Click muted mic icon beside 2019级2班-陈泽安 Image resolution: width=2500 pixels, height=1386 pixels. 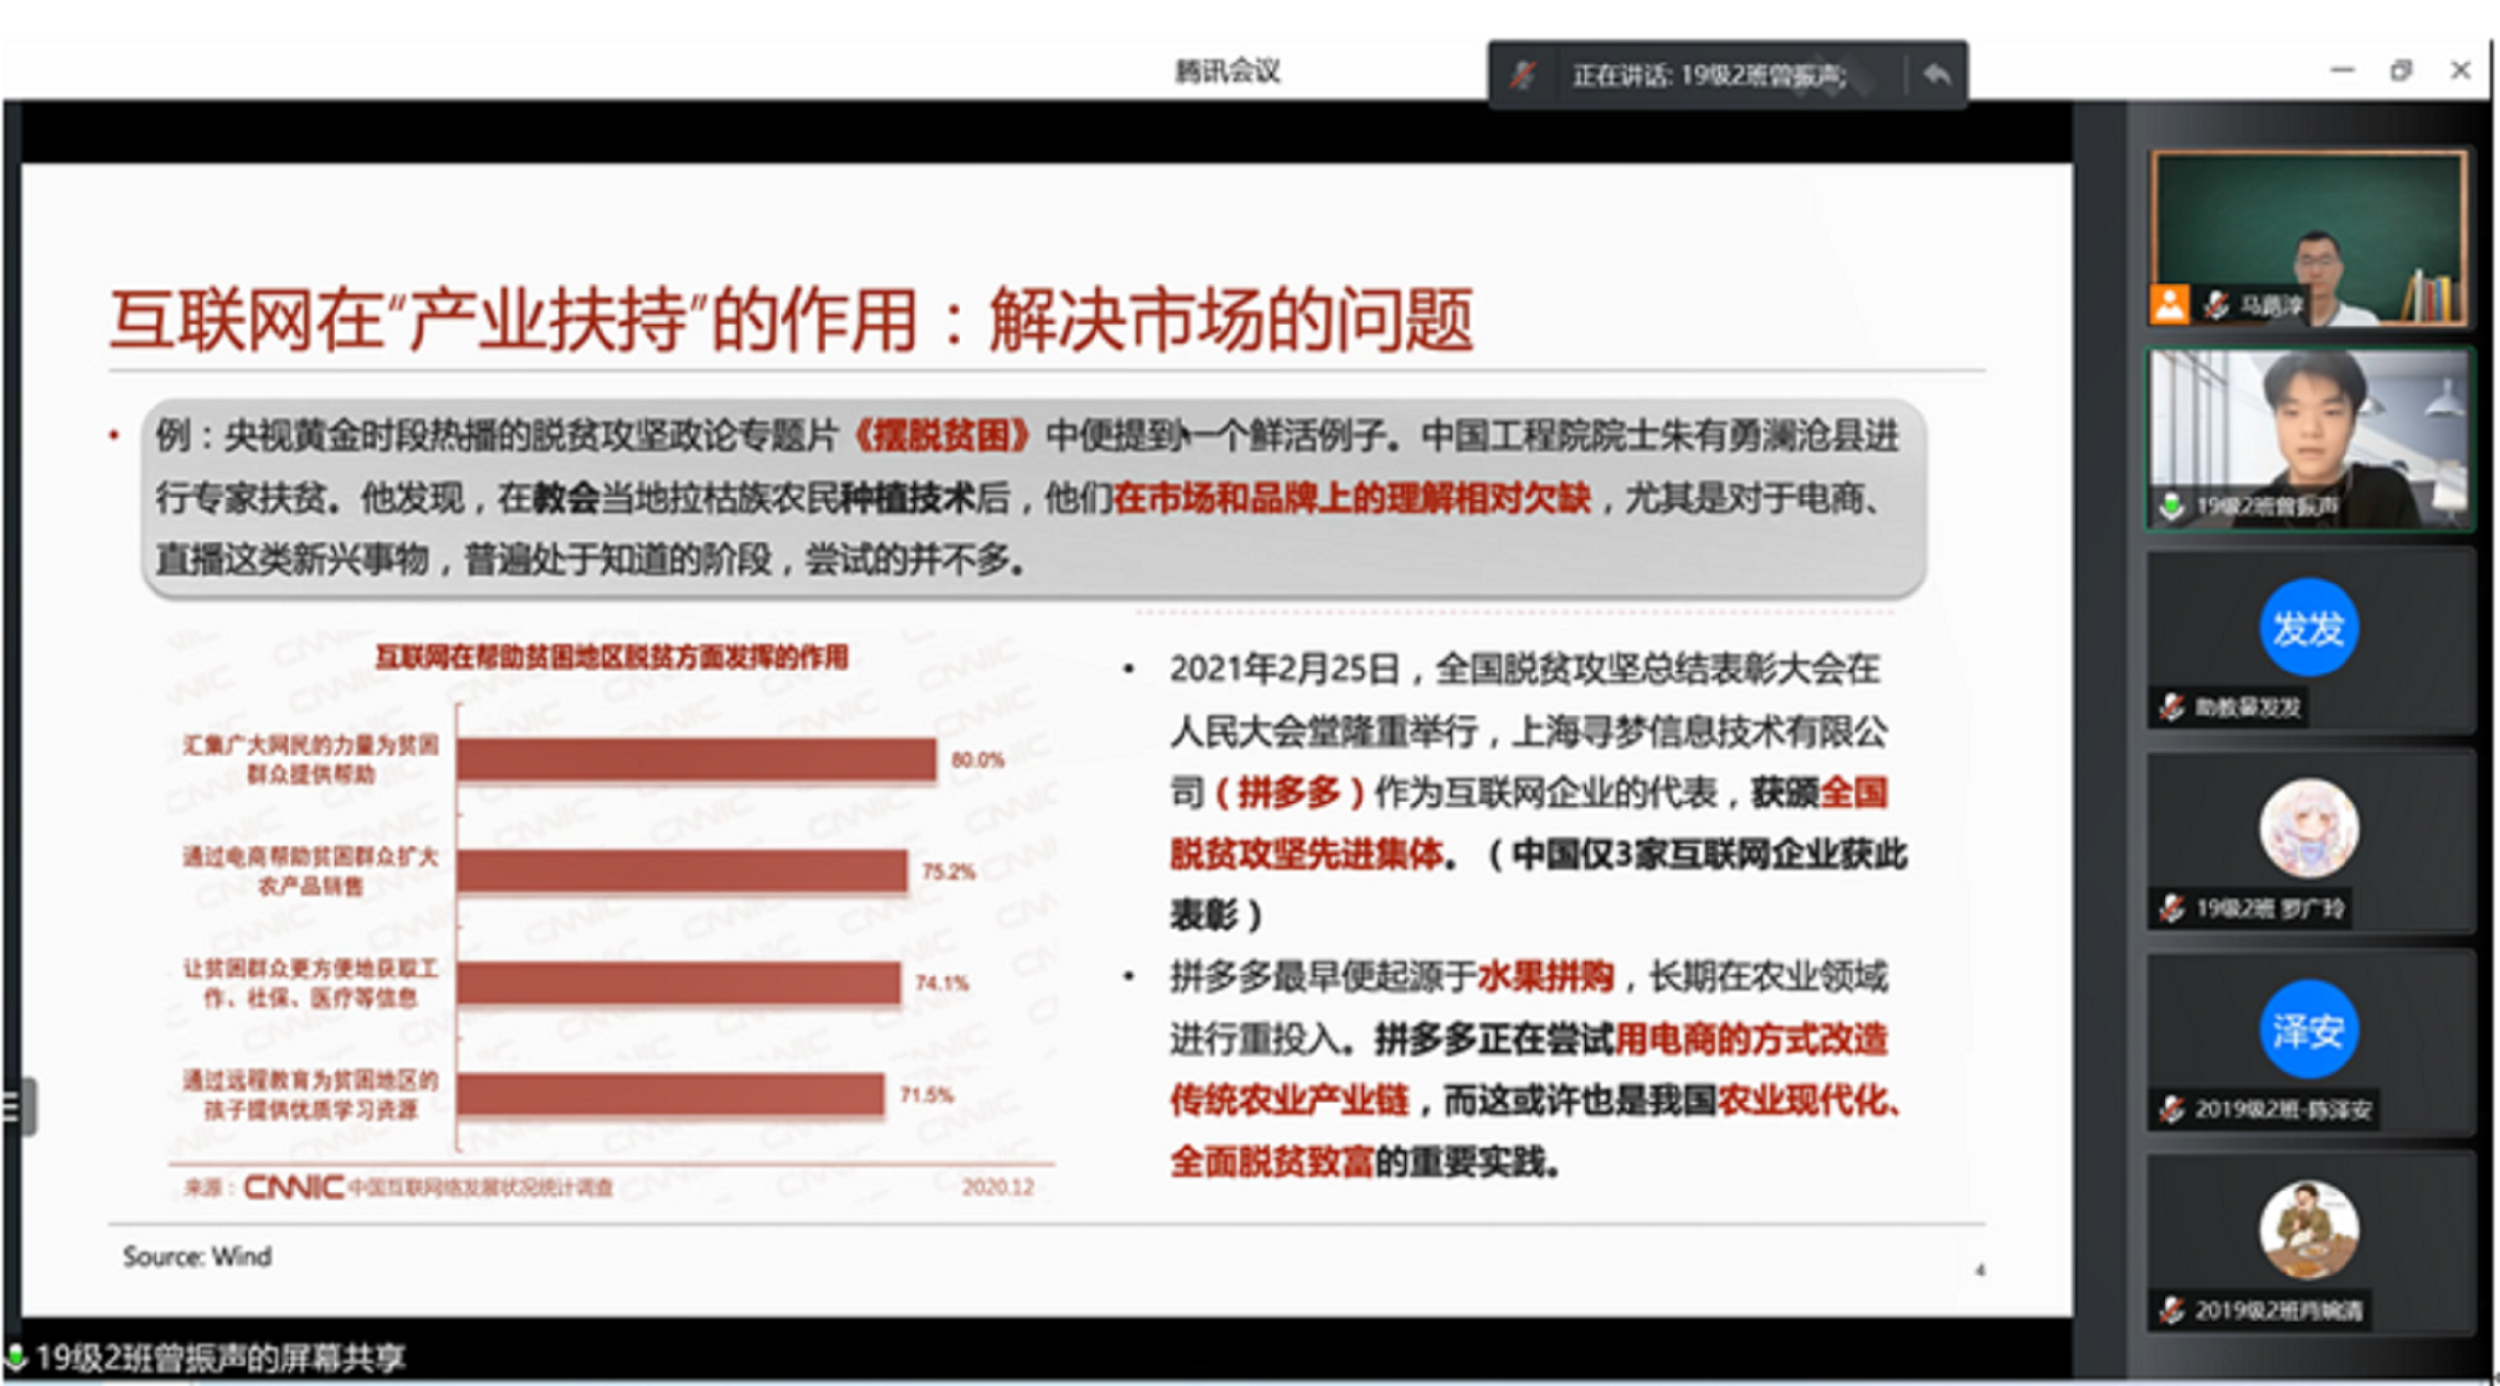point(2170,1110)
